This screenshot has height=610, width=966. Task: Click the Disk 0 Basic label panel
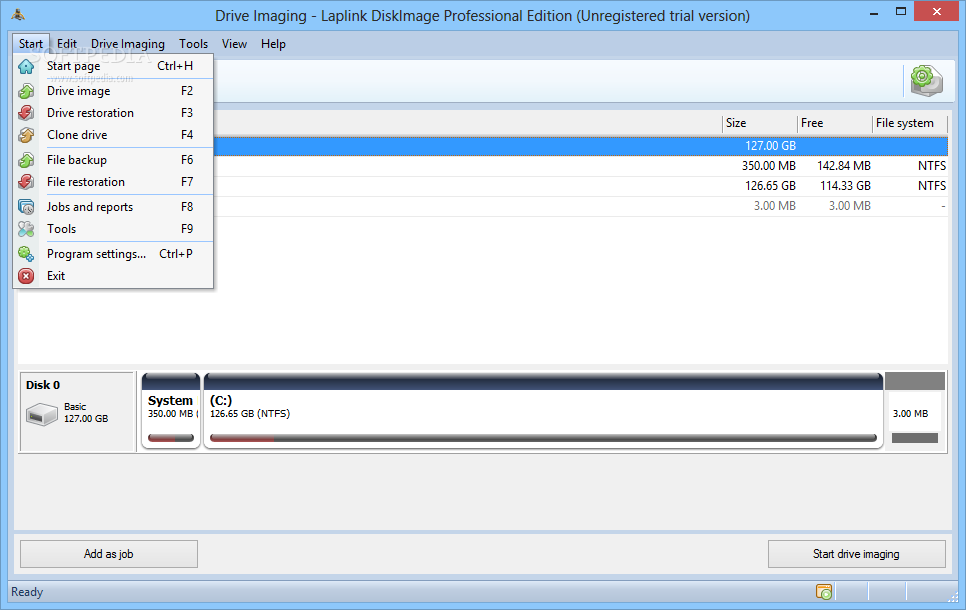click(77, 412)
